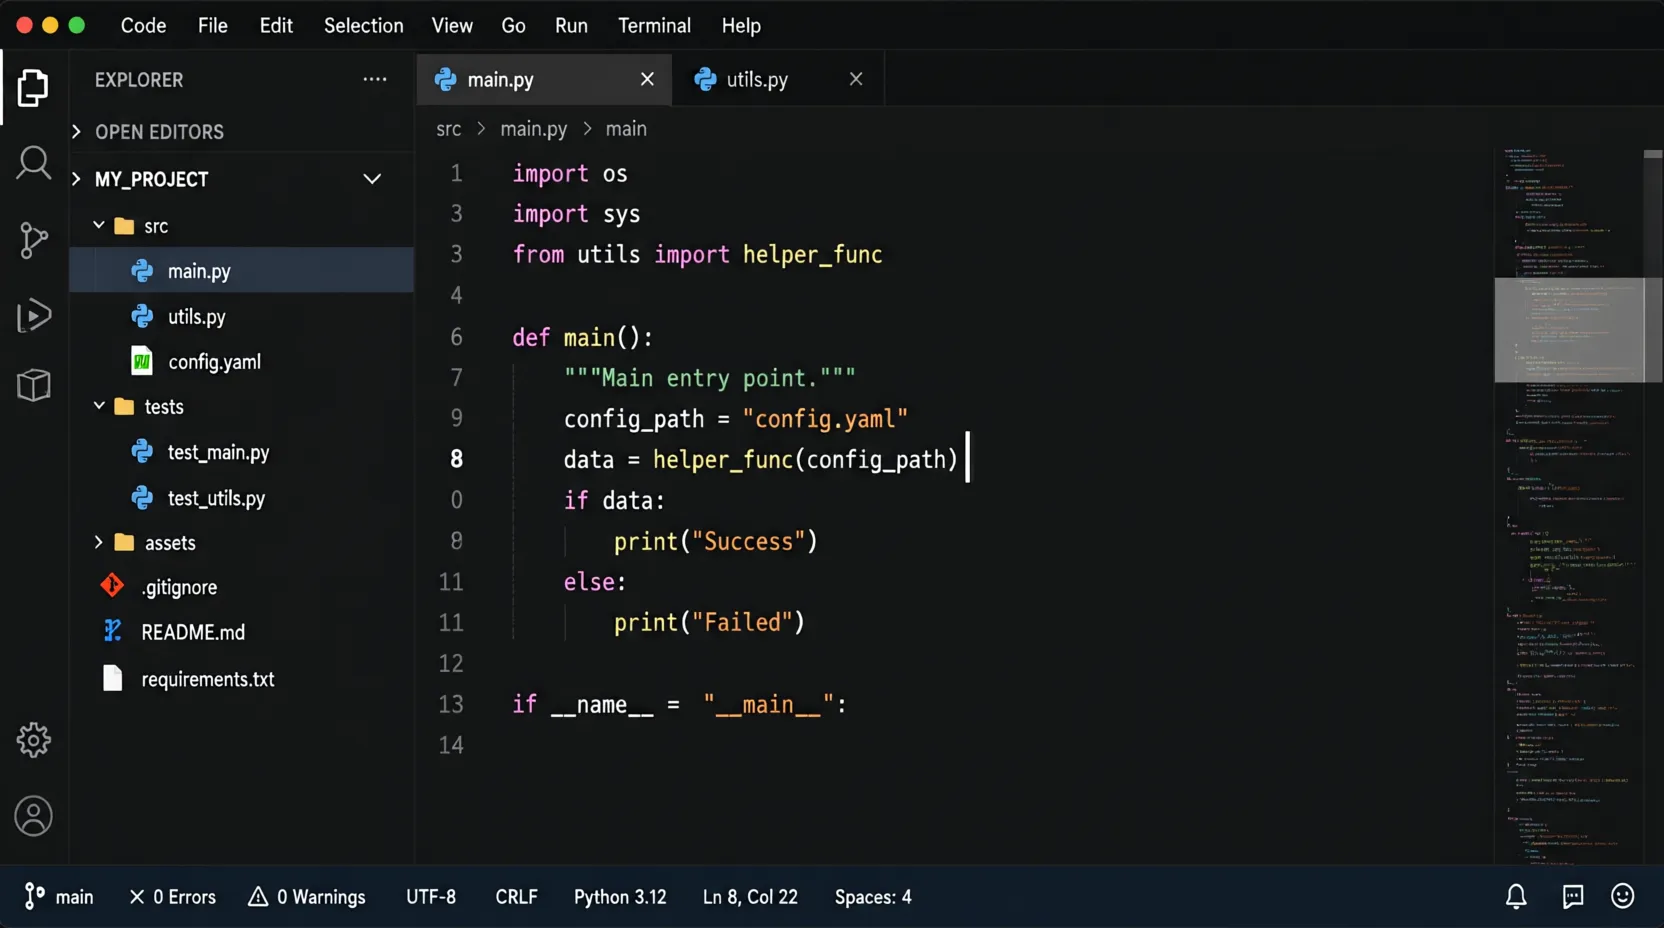
Task: Open the Explorer view in the activity bar
Action: (33, 88)
